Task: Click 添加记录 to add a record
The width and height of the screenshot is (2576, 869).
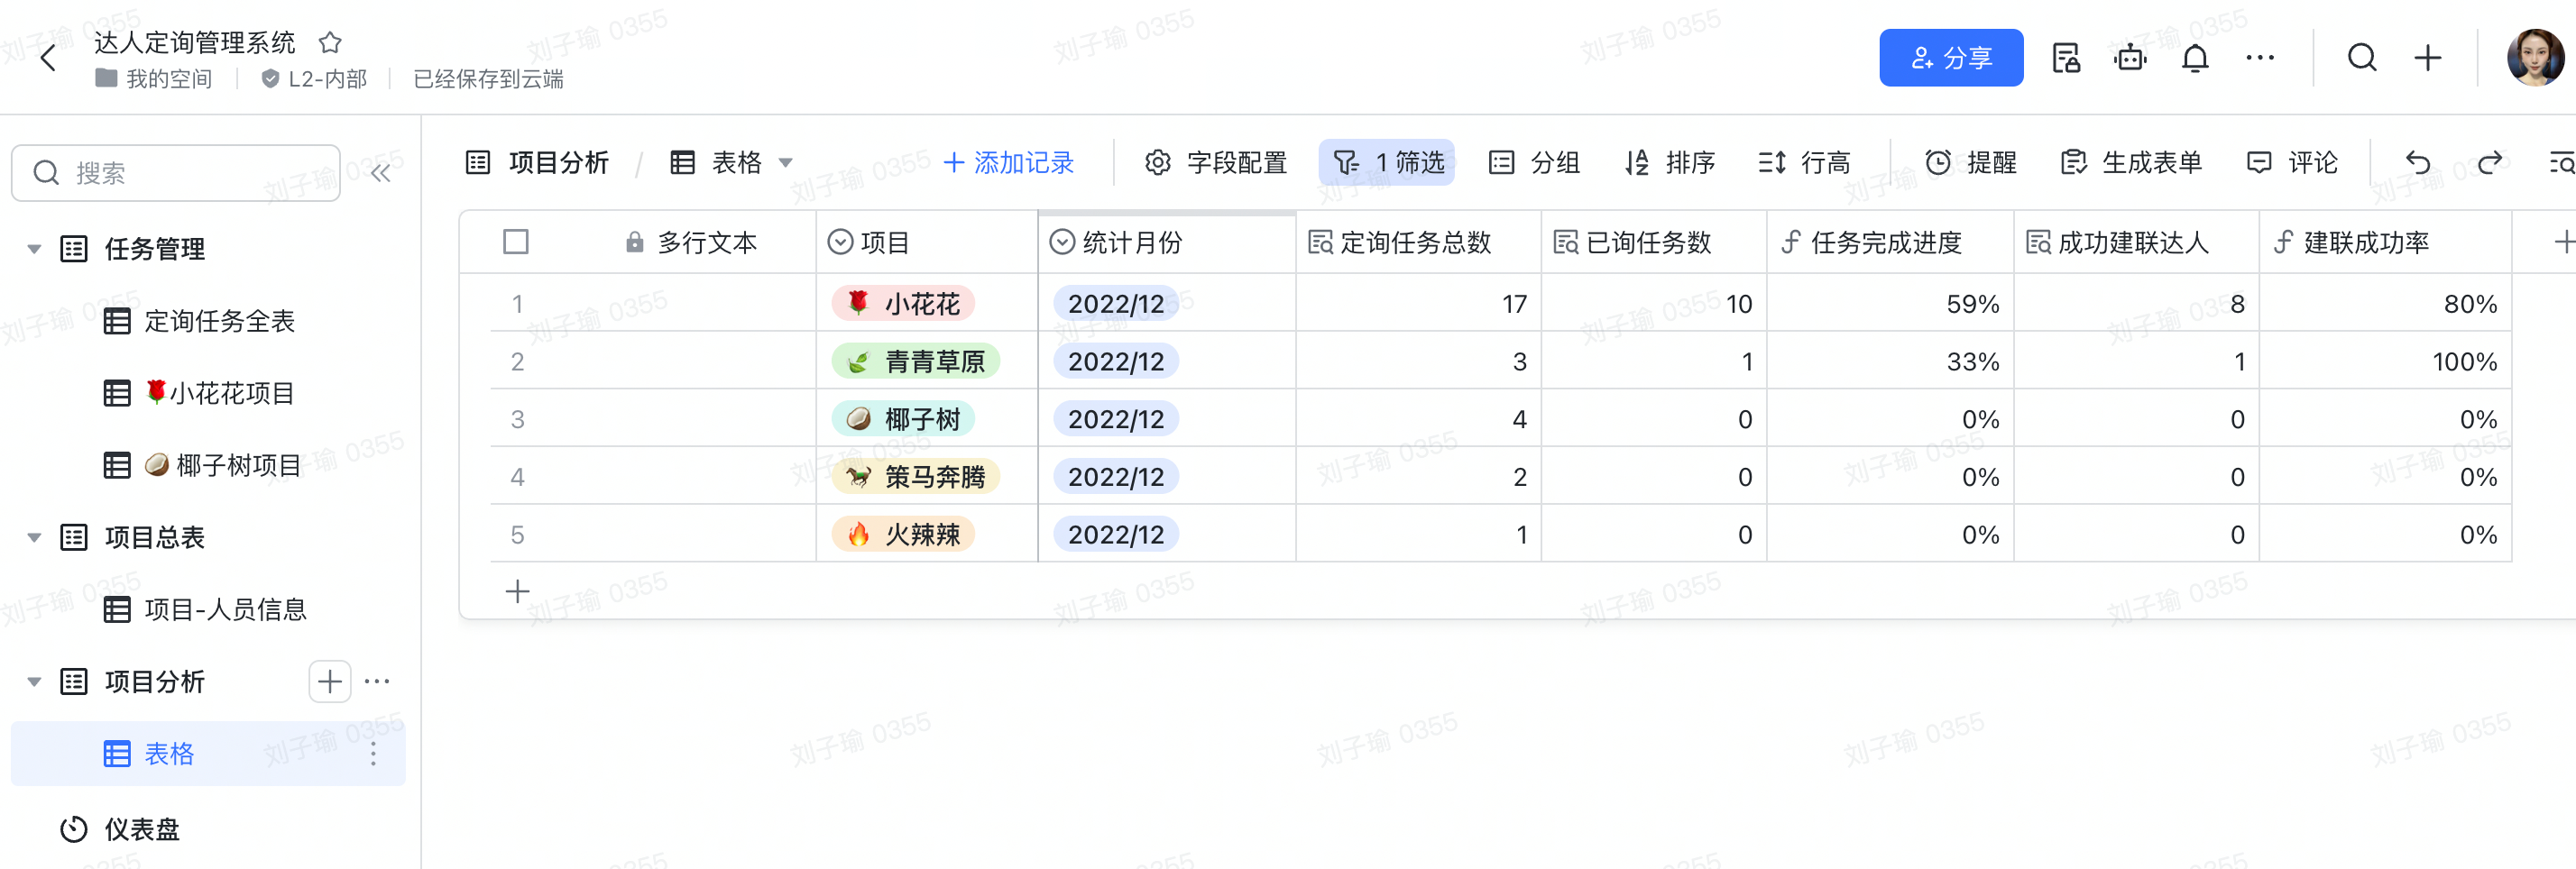Action: [x=1008, y=162]
